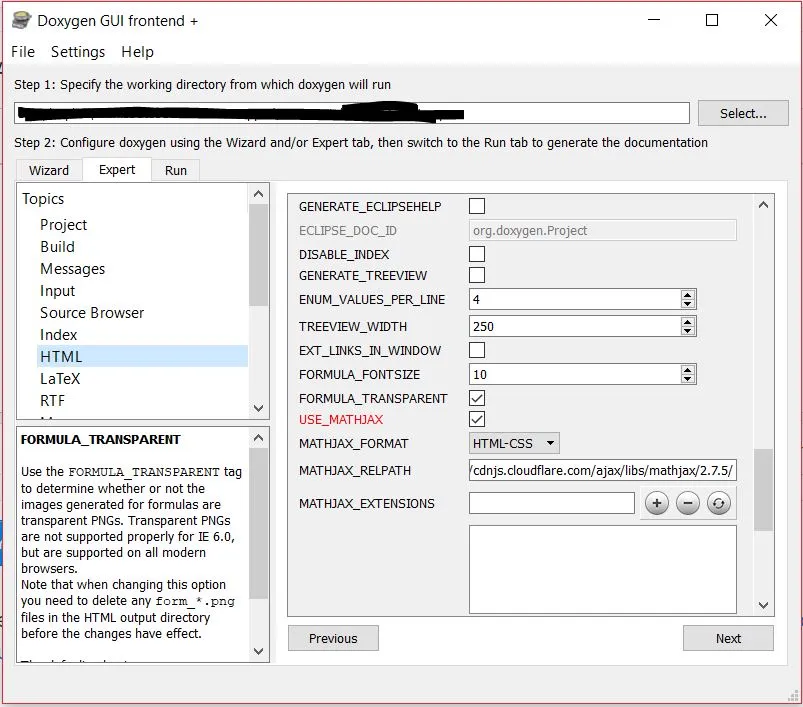Click the help text panel scrollbar thumb

click(259, 523)
